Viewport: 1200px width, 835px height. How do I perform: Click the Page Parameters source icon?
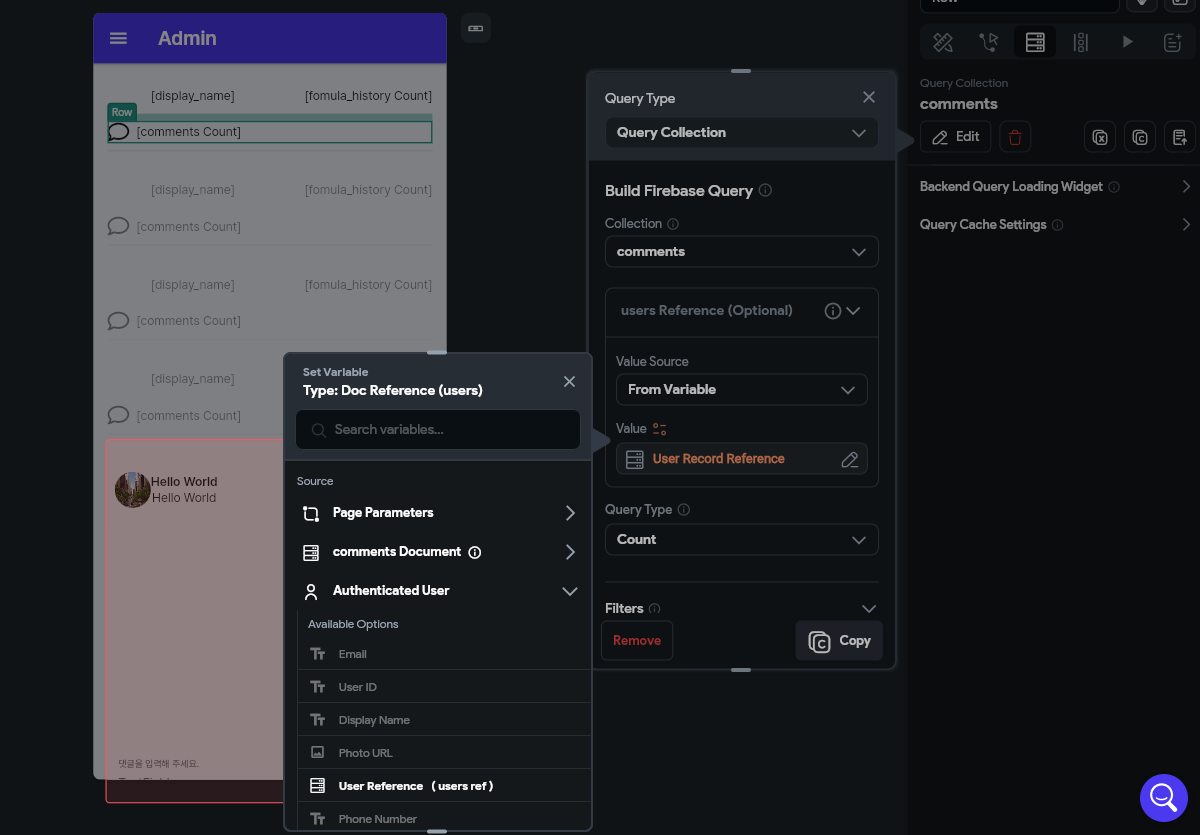[x=311, y=513]
